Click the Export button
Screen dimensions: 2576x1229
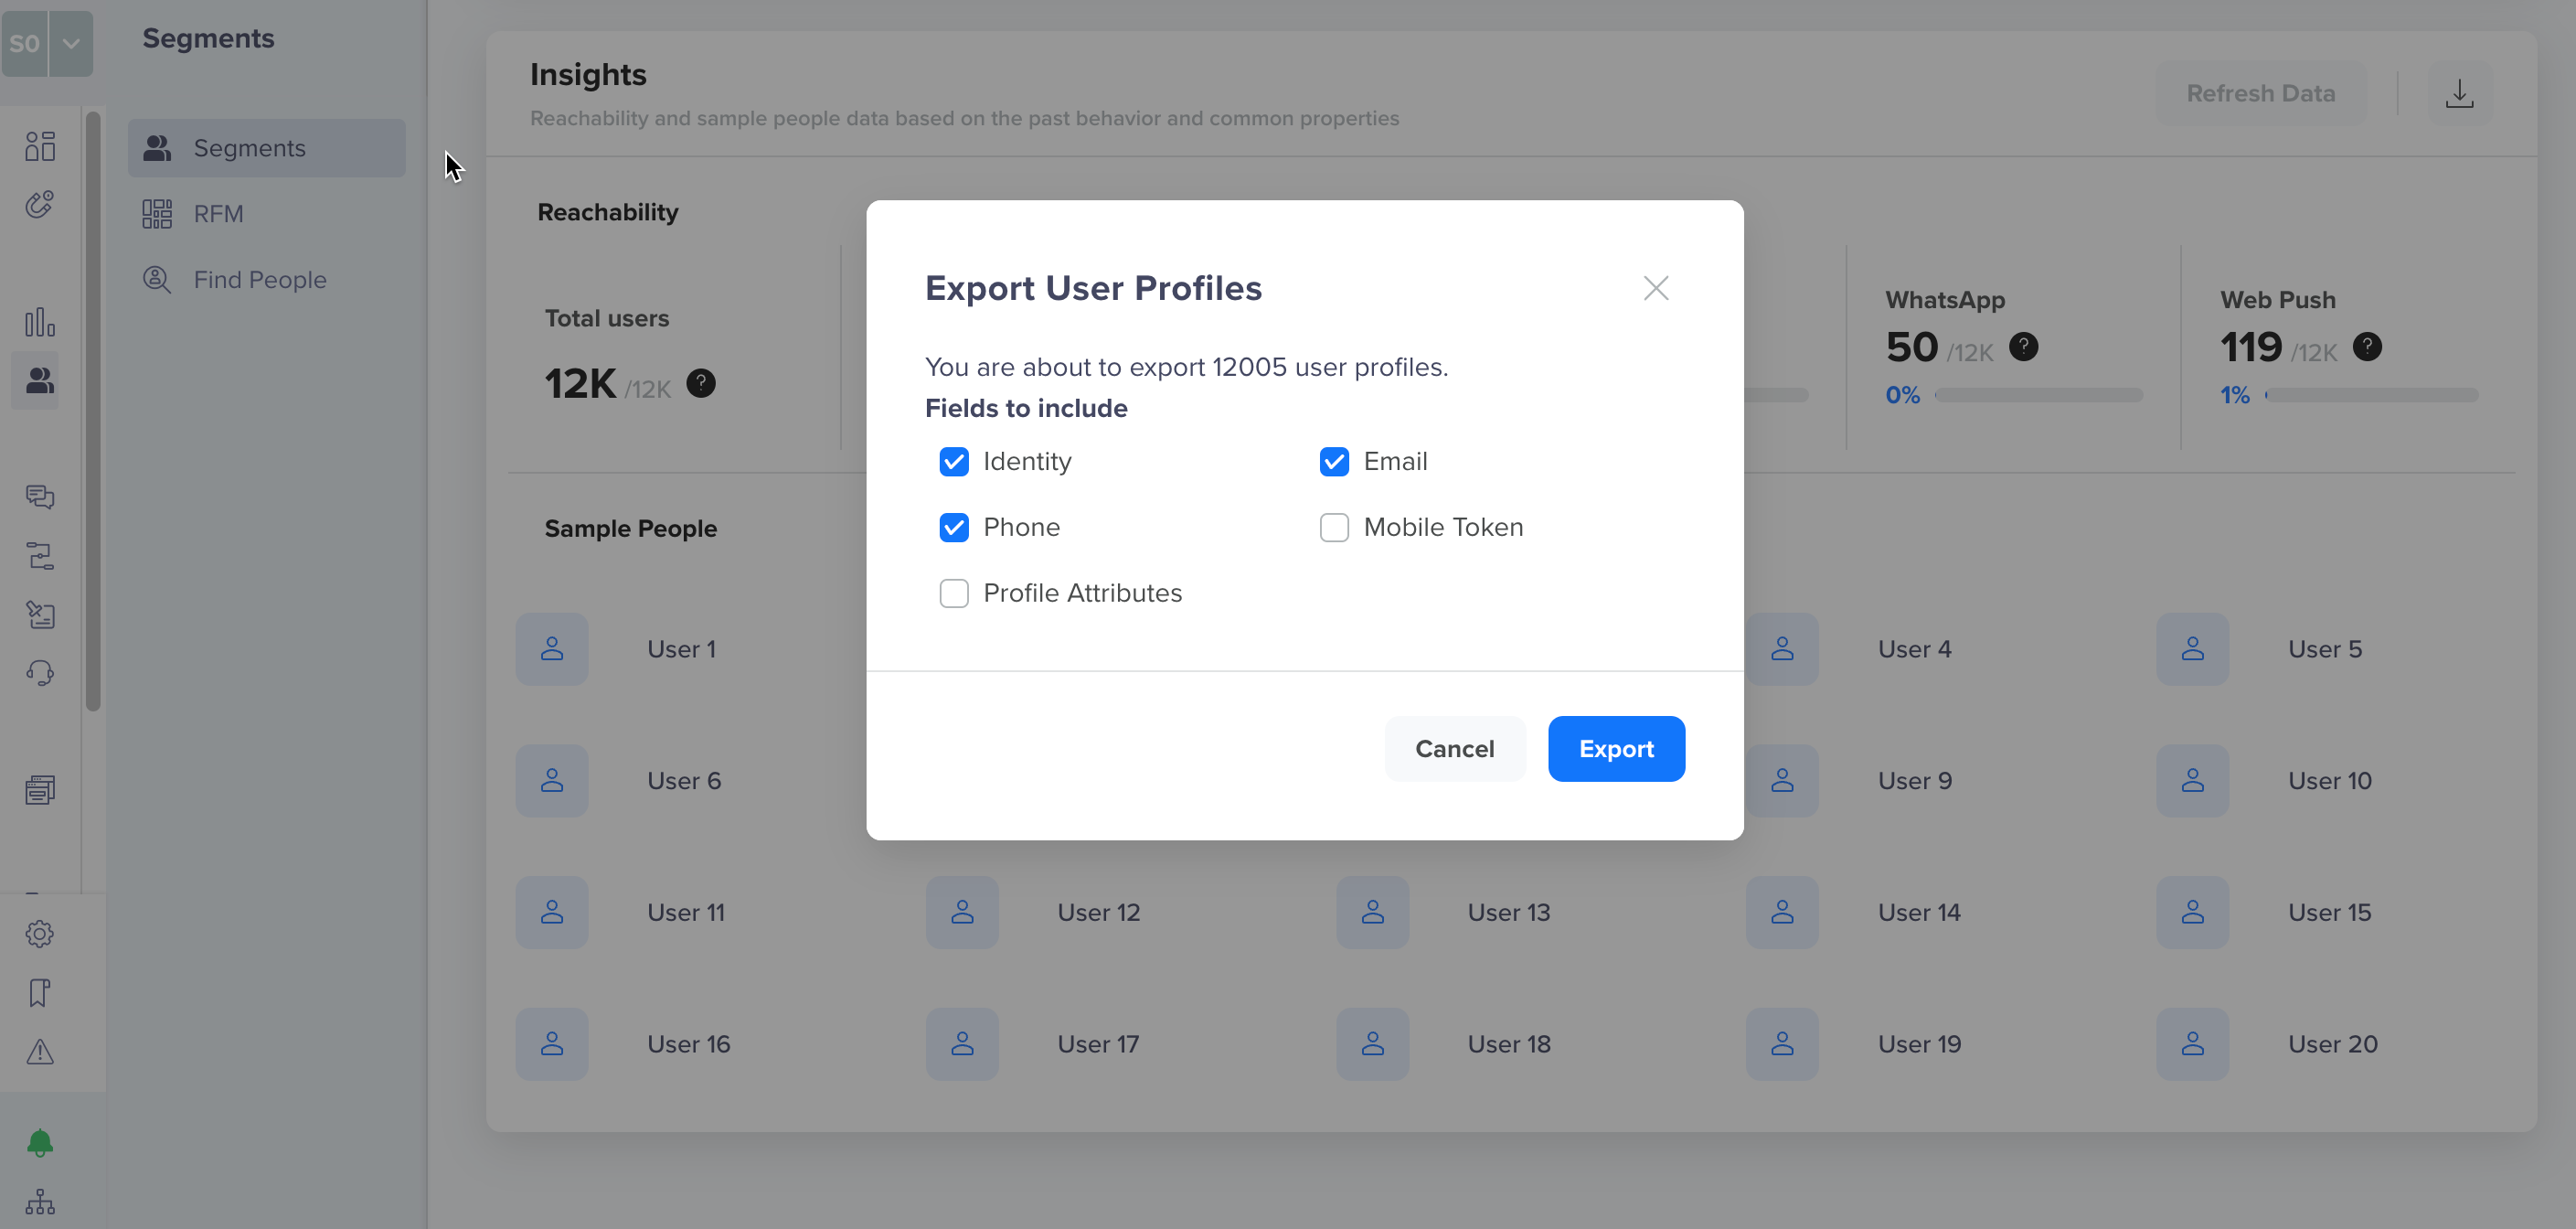tap(1616, 748)
